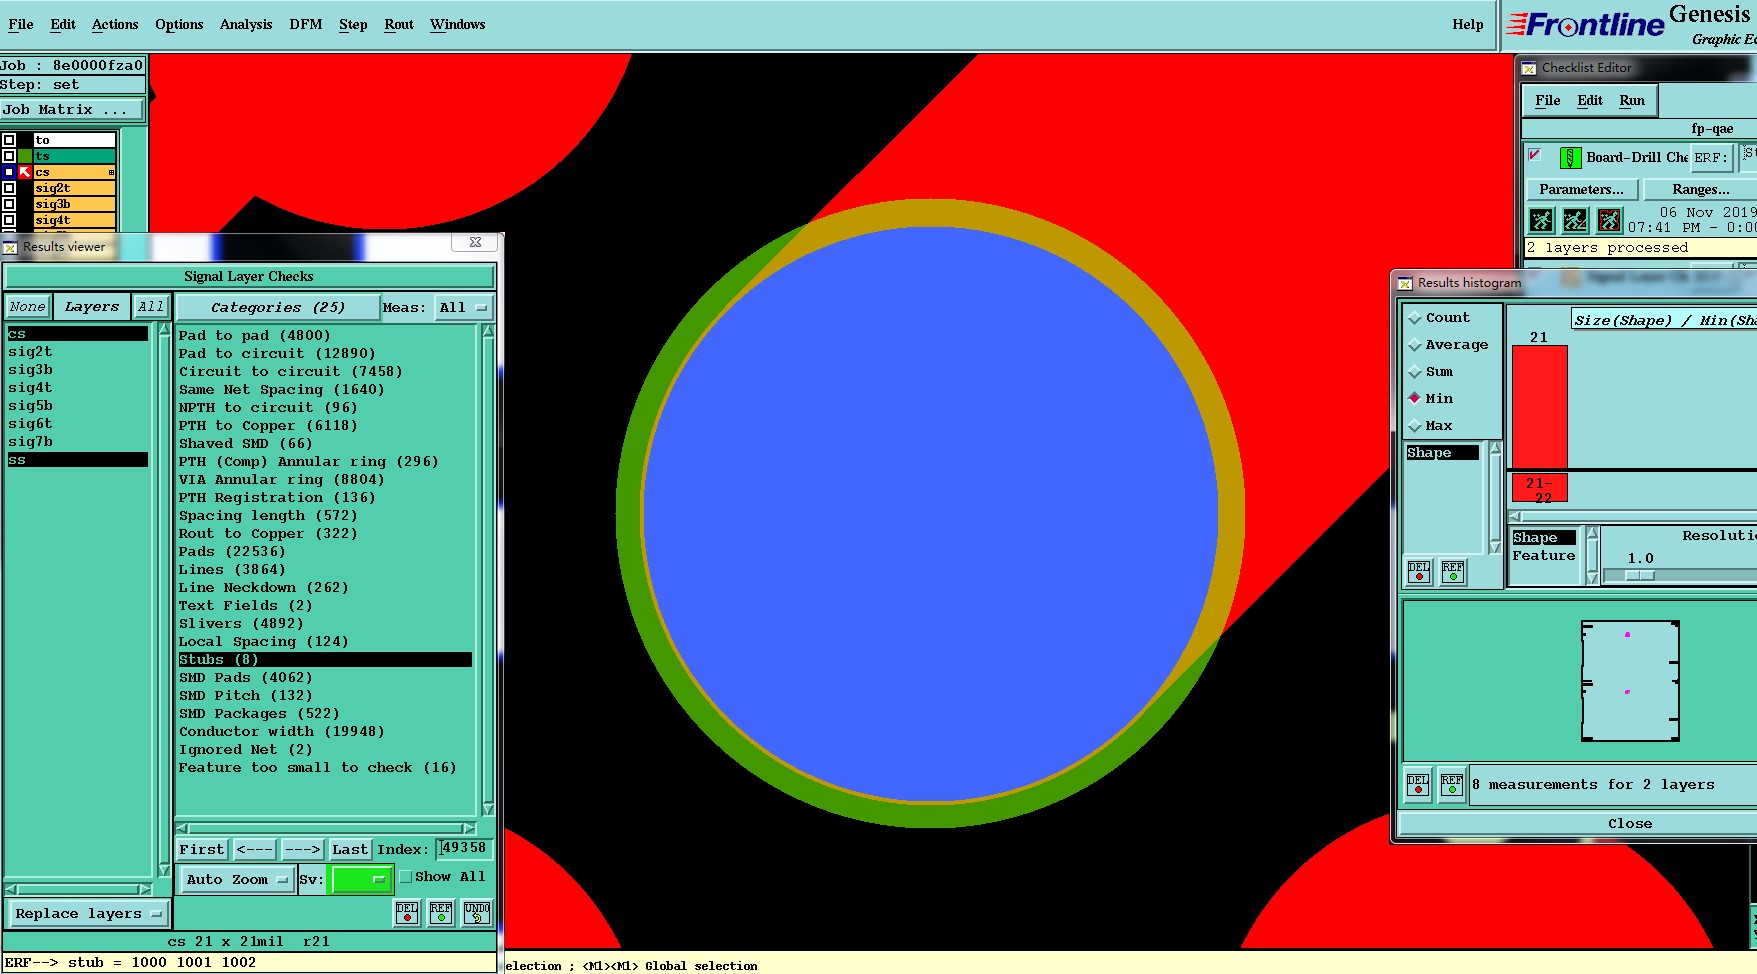Click the red-outlined run icon in Checklist Editor
This screenshot has height=974, width=1757.
coord(1609,220)
